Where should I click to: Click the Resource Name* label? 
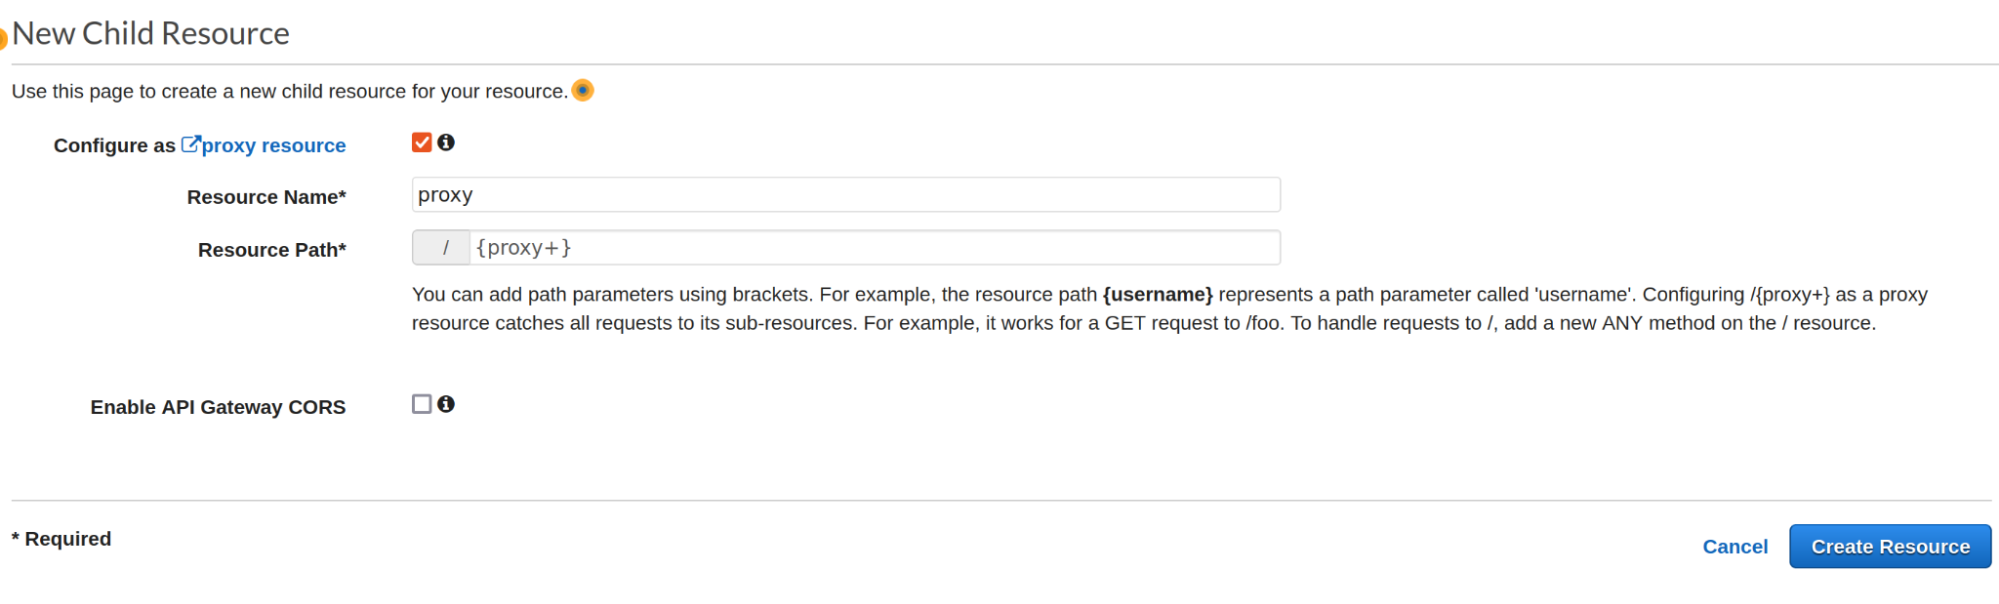click(266, 197)
